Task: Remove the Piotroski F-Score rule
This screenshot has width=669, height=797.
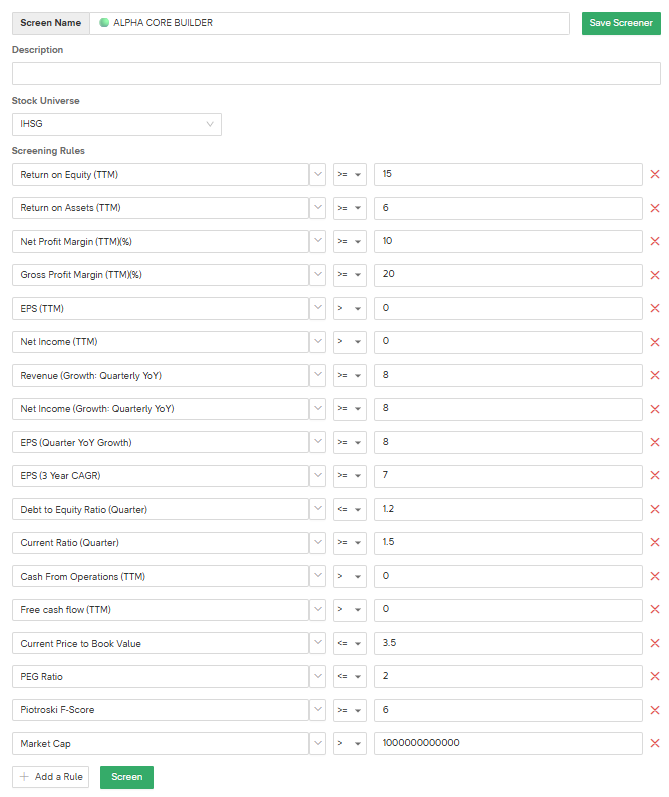Action: pos(655,710)
